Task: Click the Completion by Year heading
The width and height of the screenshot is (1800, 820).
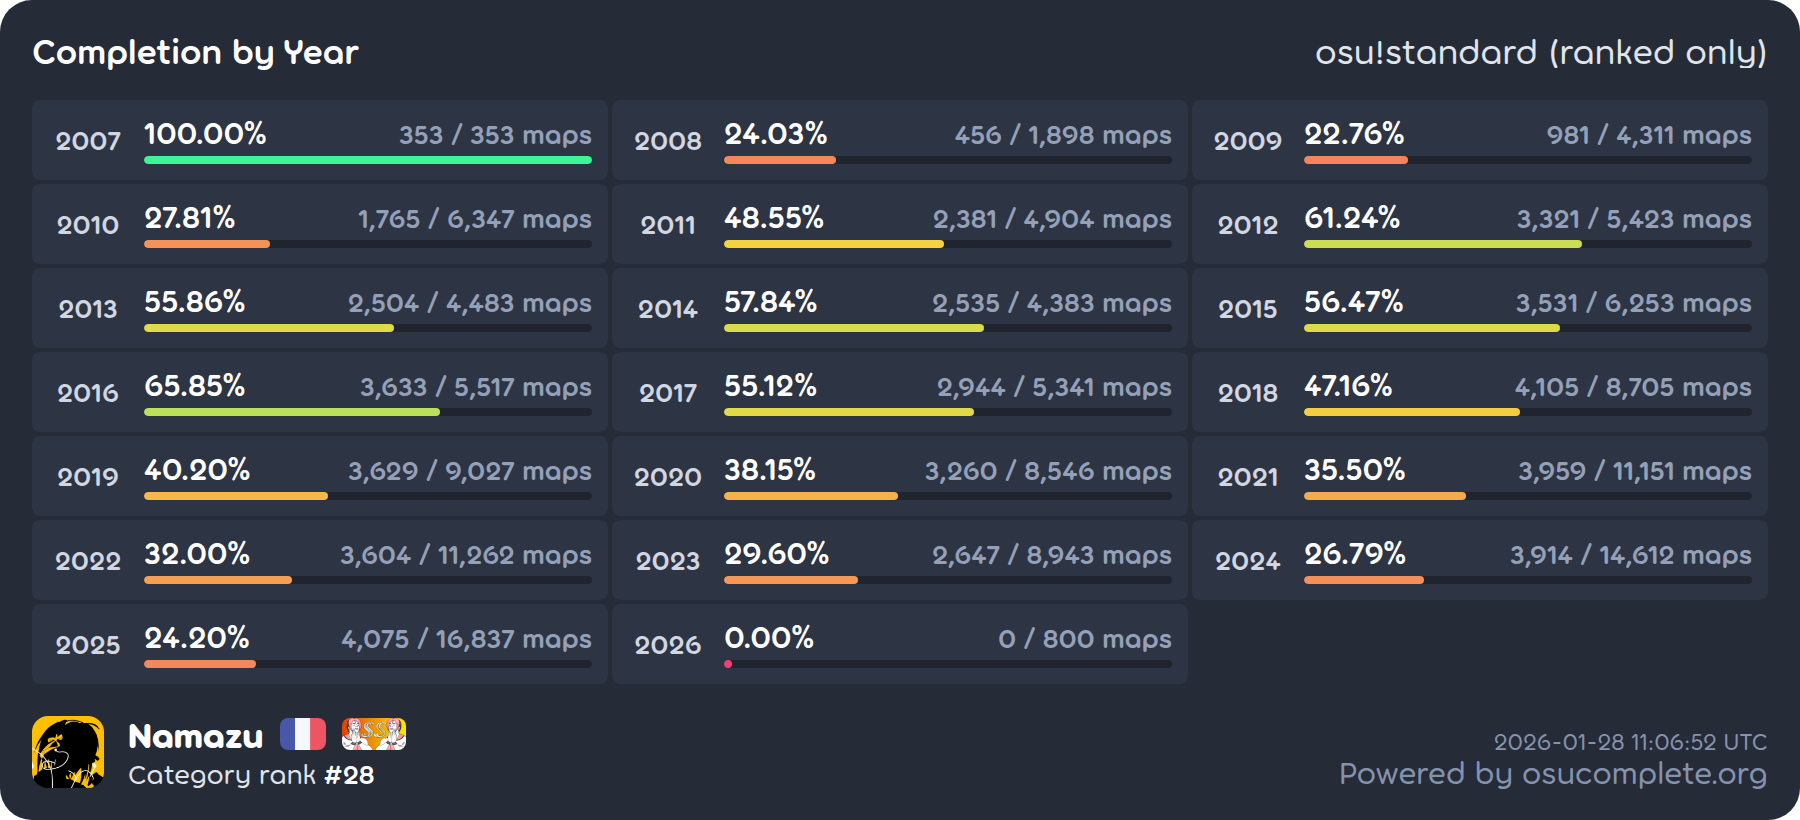Action: click(x=196, y=52)
